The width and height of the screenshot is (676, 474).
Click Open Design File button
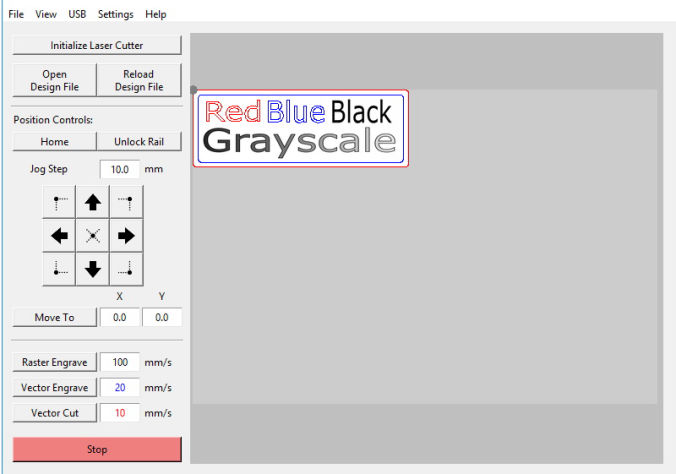54,80
